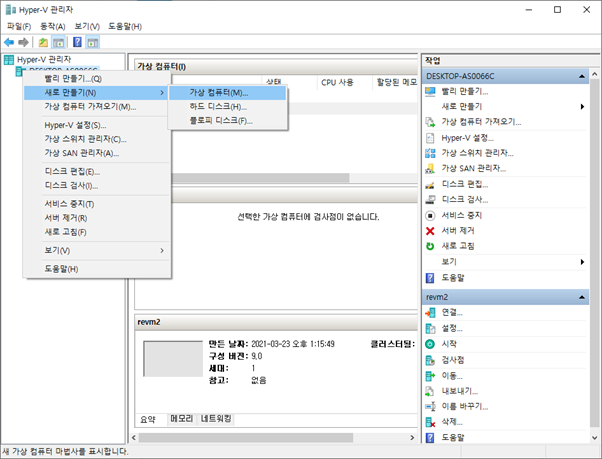Open the 파일(F) menu
The image size is (602, 459).
pos(19,26)
